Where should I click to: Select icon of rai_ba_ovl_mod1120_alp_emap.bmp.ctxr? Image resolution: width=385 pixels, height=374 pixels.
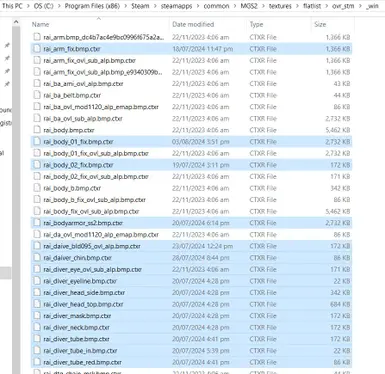point(37,107)
